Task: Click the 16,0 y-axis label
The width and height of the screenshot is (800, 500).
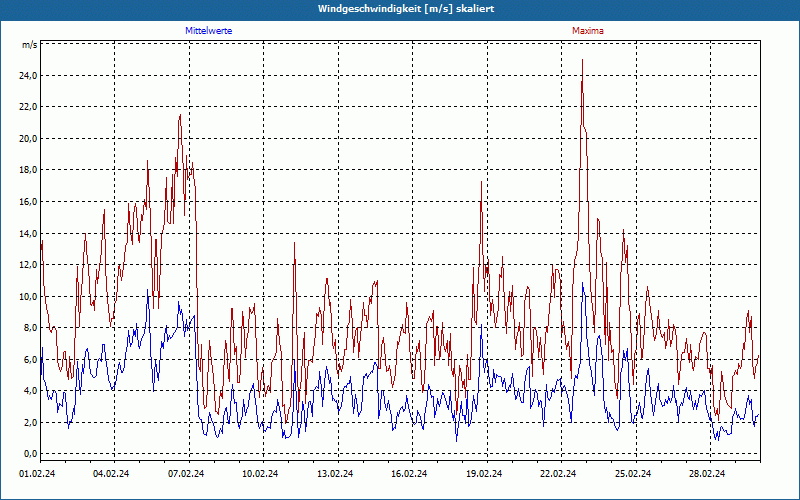Action: click(x=29, y=202)
